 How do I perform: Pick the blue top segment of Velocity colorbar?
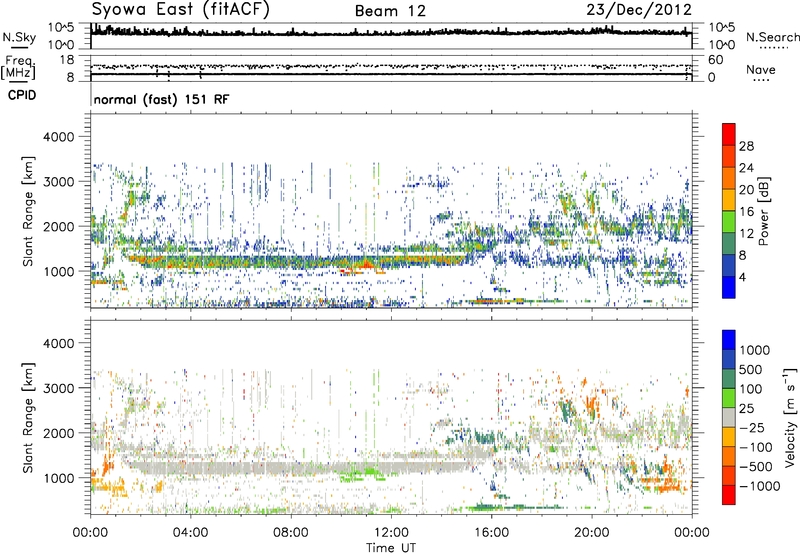click(729, 340)
